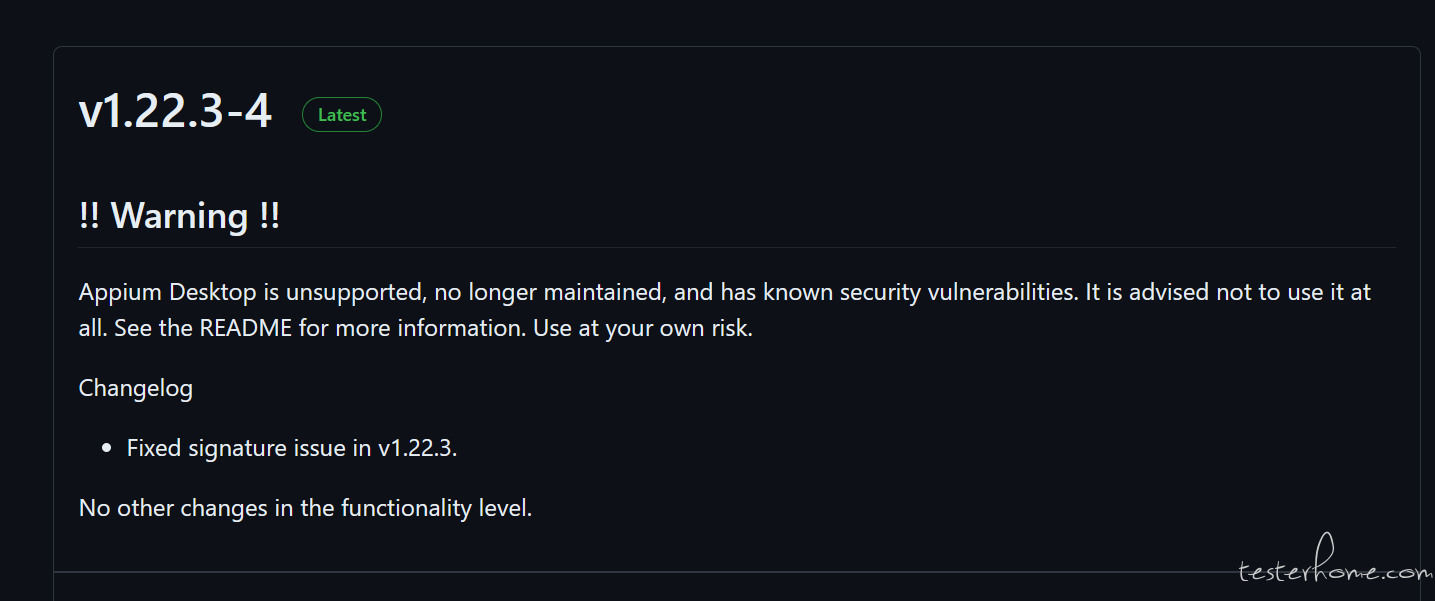The height and width of the screenshot is (601, 1435).
Task: Click the bullet point before Fixed signature
Action: 107,449
